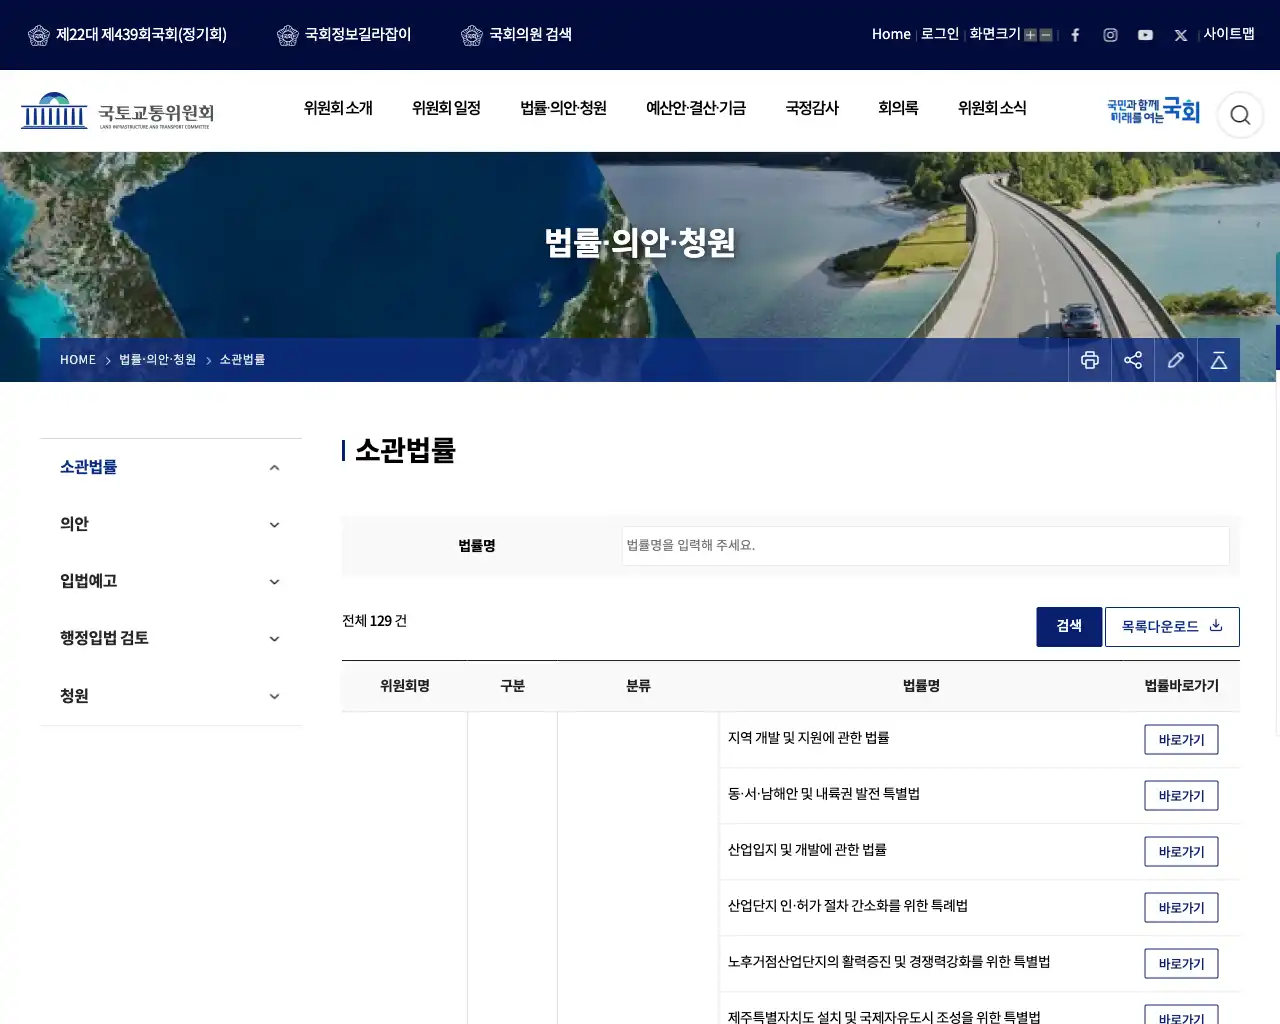Click 바로가기 for 노후거점산업단지 특별법
1280x1024 pixels.
1181,964
